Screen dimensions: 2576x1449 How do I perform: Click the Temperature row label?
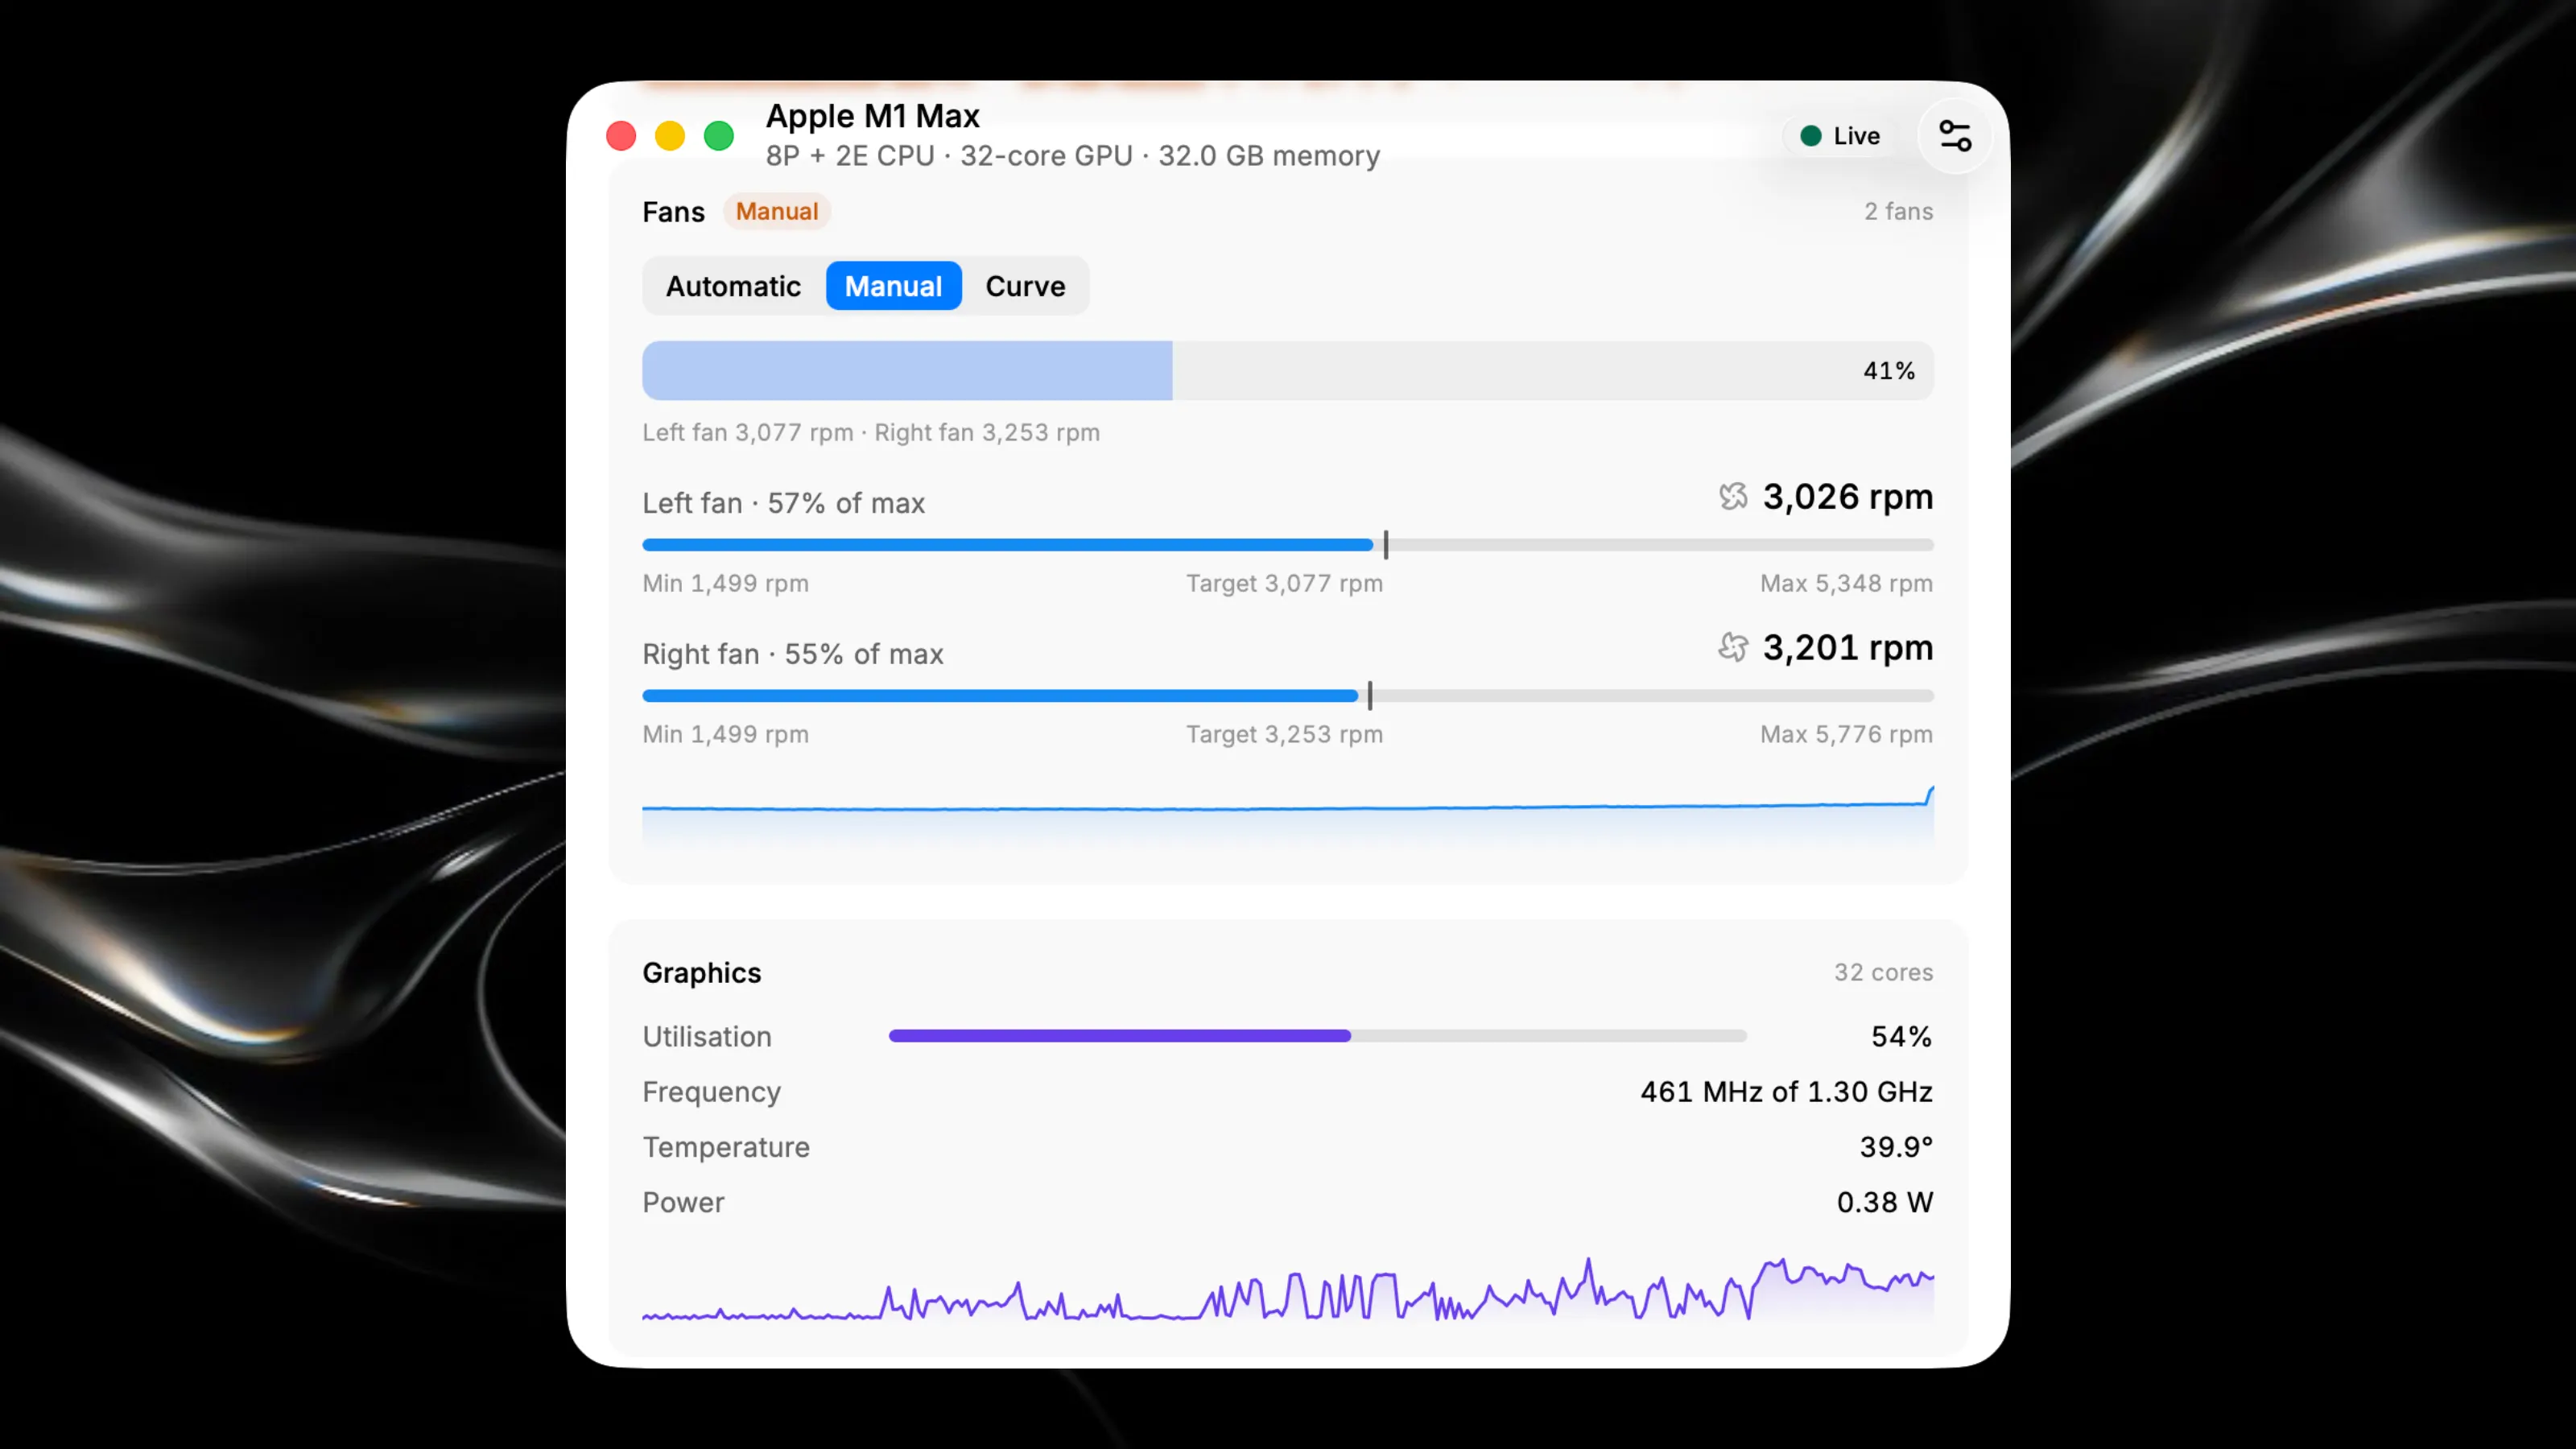pyautogui.click(x=726, y=1147)
